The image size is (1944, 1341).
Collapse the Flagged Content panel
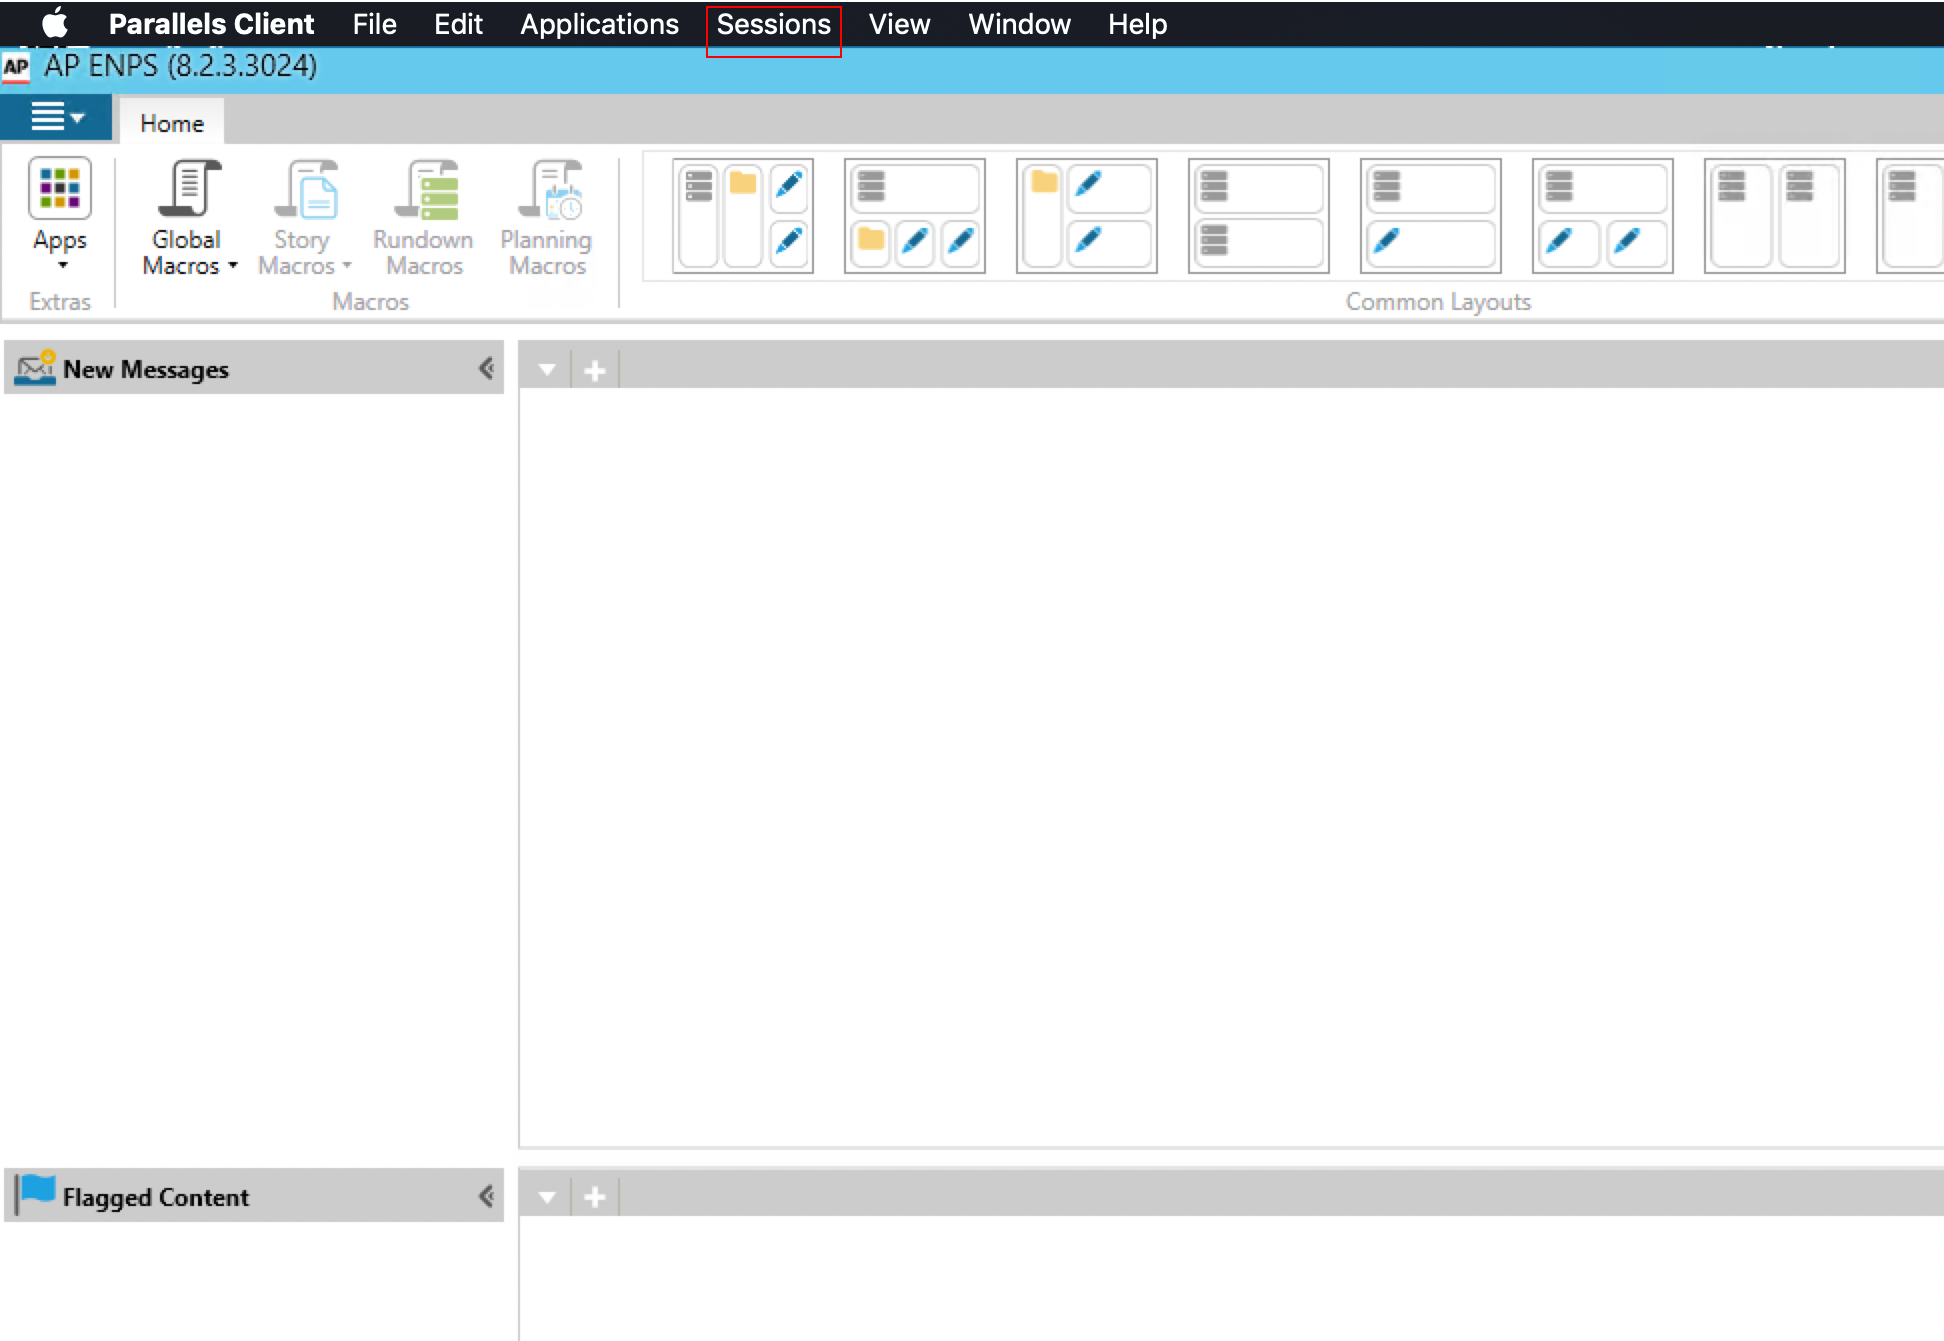(486, 1196)
